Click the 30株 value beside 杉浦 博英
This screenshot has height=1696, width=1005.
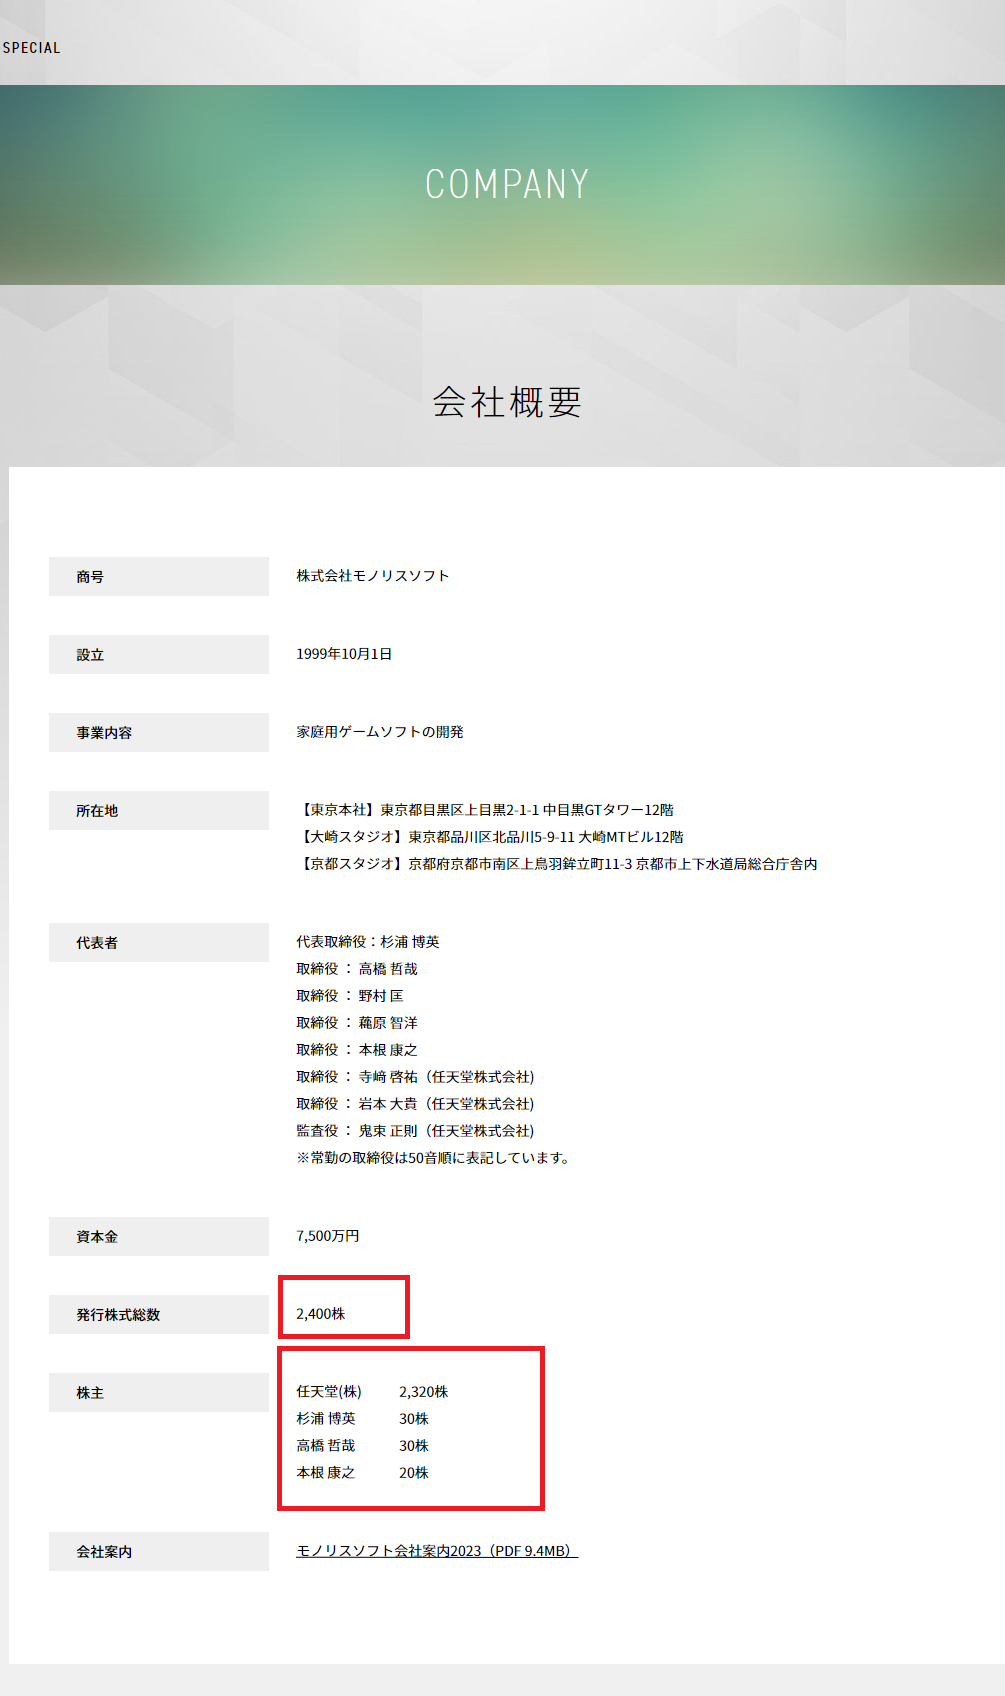(x=414, y=1419)
